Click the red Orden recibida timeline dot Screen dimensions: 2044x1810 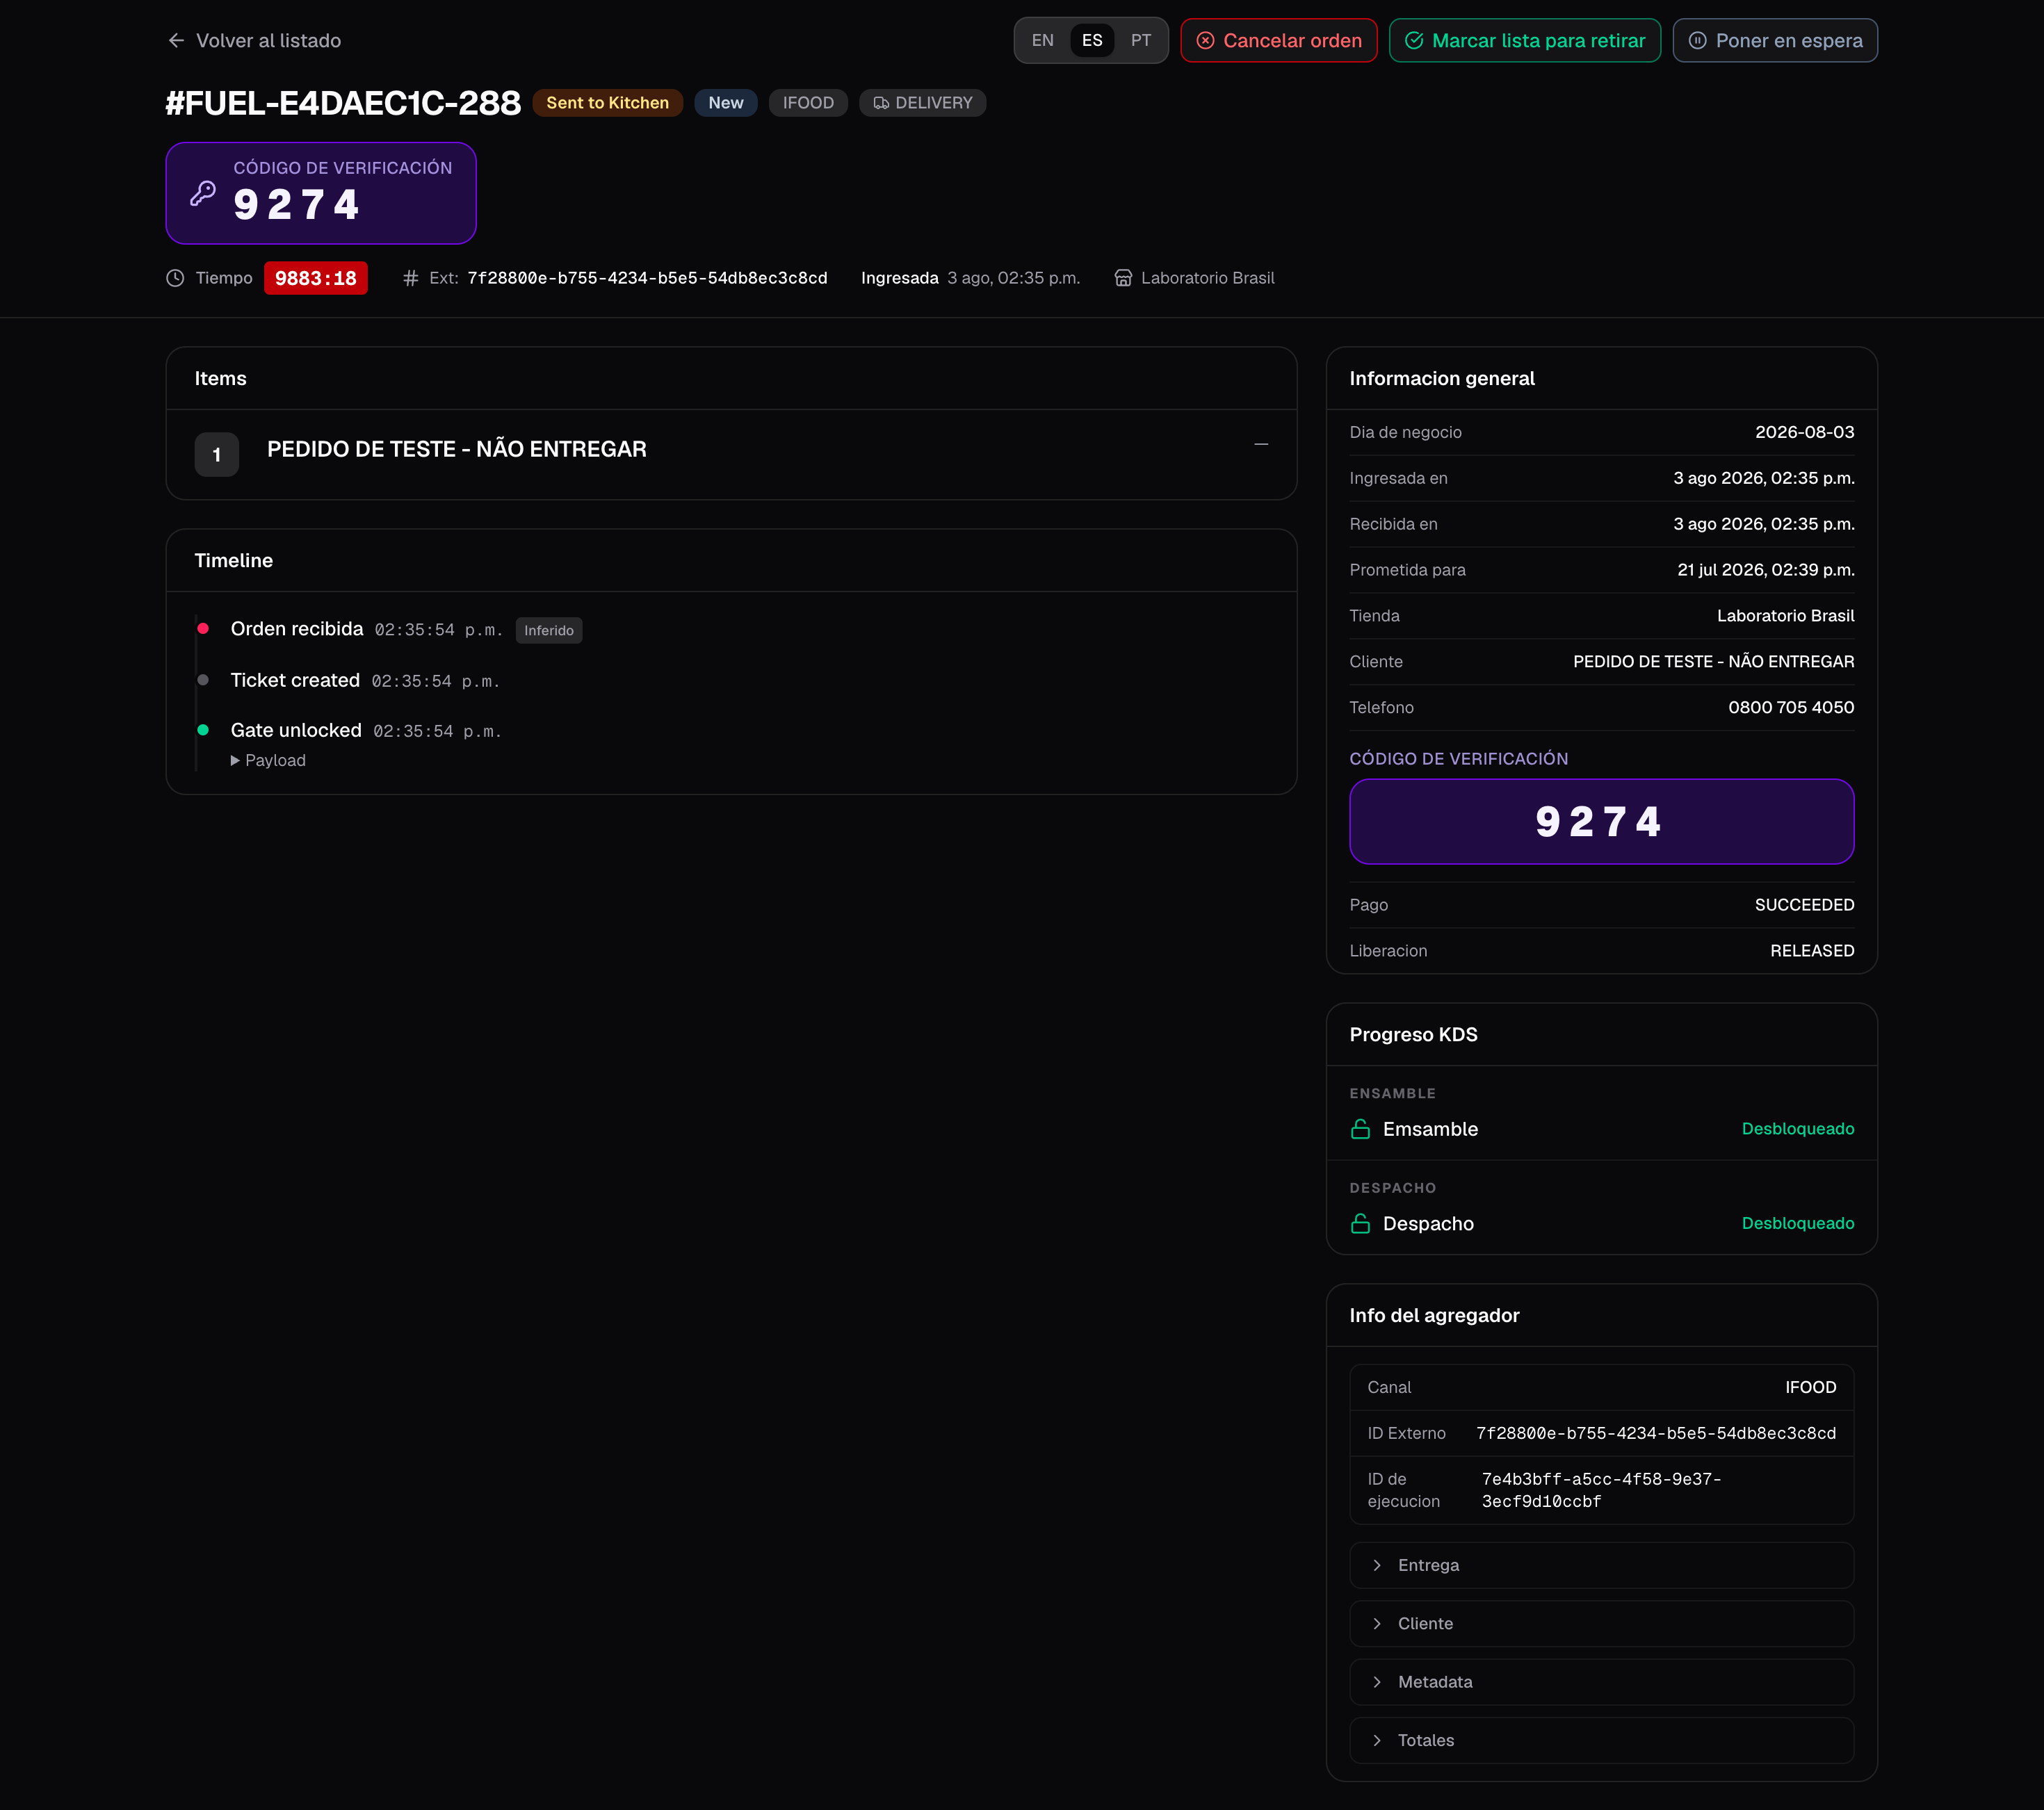pyautogui.click(x=203, y=628)
